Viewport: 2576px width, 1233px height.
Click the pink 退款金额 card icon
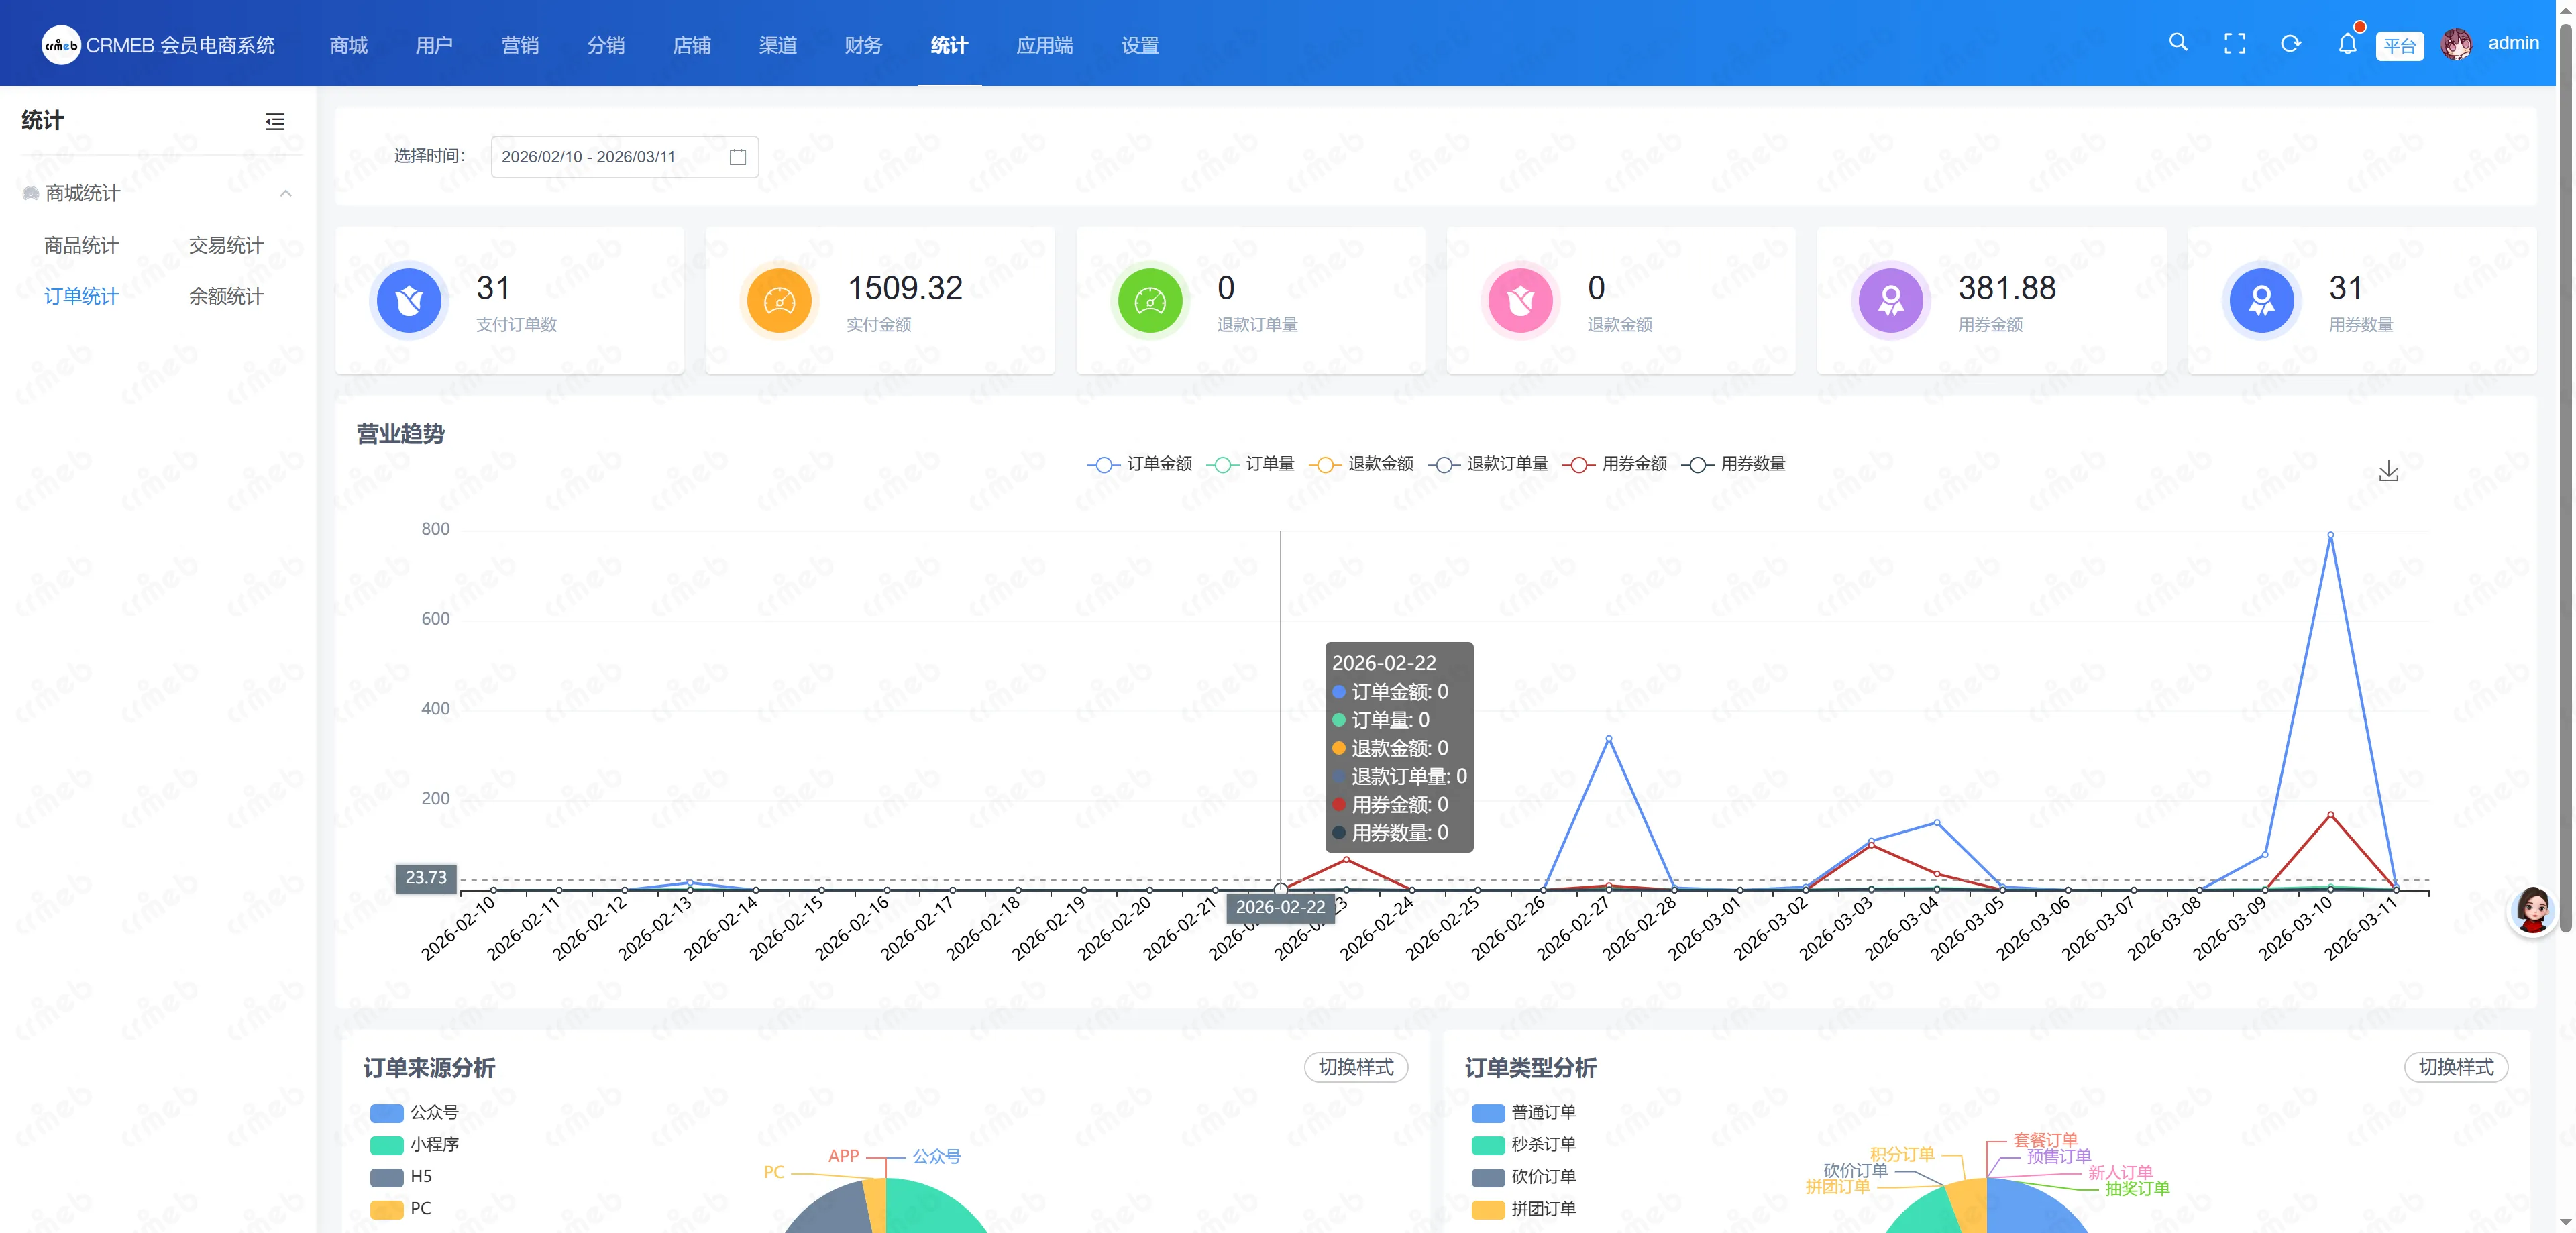coord(1520,300)
